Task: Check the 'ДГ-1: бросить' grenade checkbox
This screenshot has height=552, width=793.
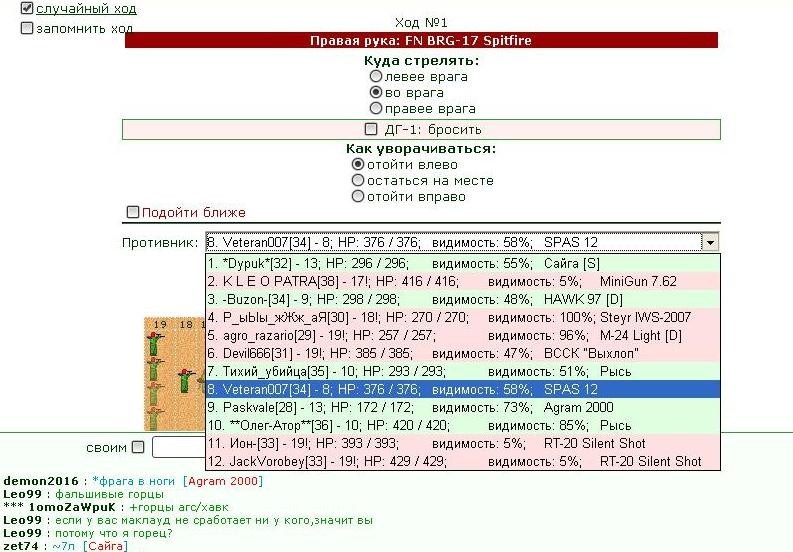Action: (x=371, y=129)
